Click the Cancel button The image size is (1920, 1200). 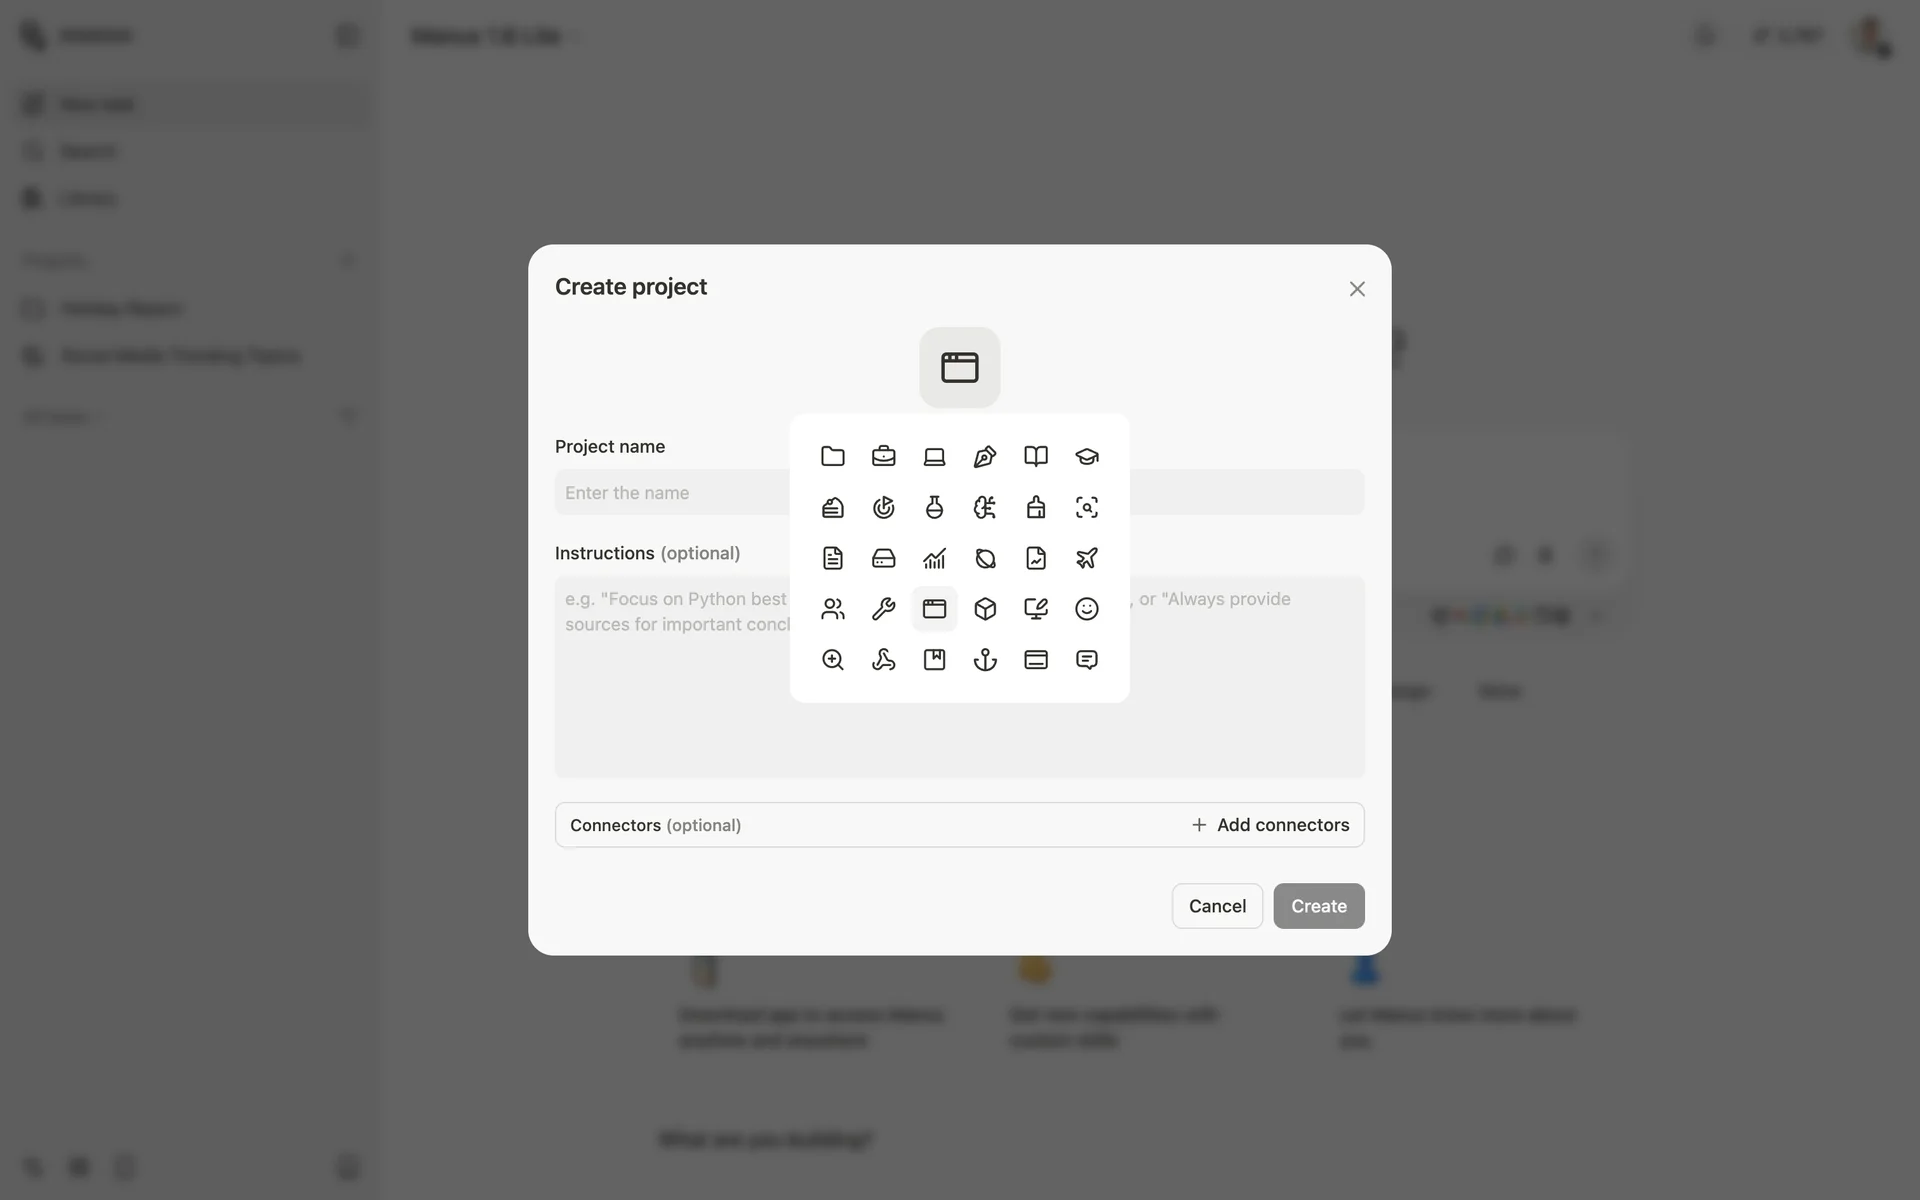tap(1217, 906)
